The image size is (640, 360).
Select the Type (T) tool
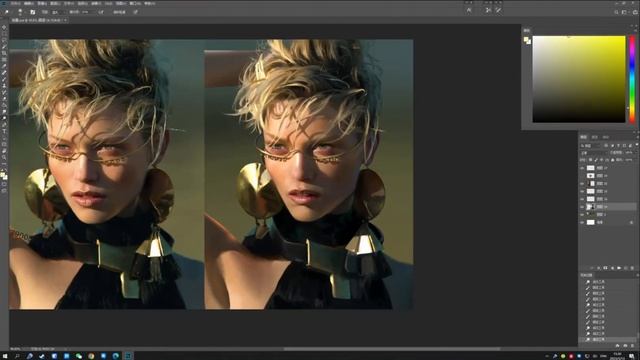4,132
